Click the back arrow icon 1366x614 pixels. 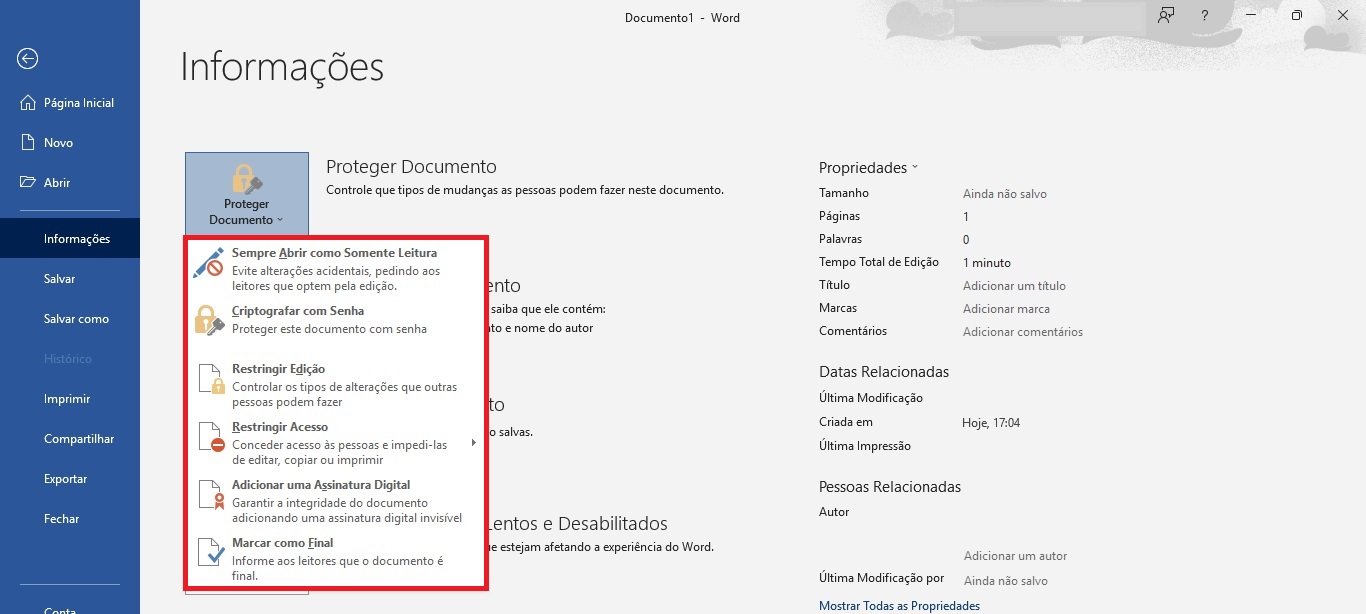(x=27, y=59)
